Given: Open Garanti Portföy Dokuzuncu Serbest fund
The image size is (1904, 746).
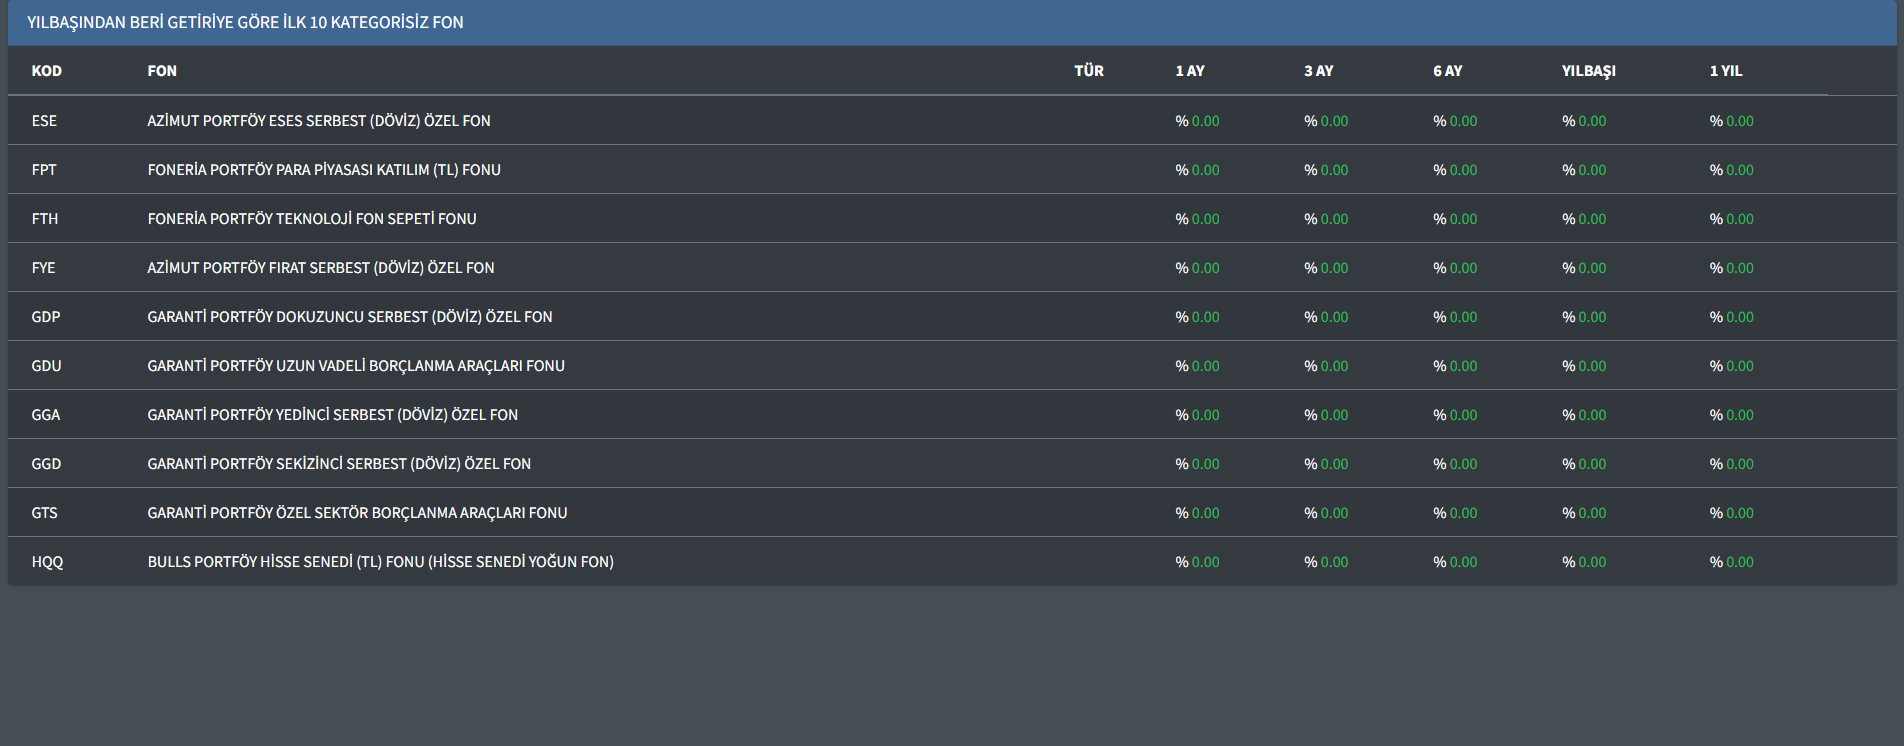Looking at the screenshot, I should (x=350, y=317).
